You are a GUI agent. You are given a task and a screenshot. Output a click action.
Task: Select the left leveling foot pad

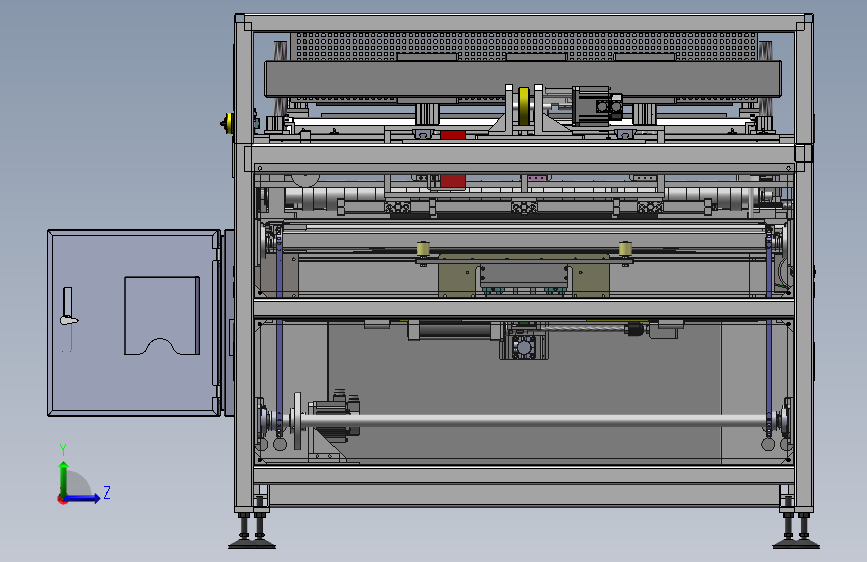pos(252,543)
